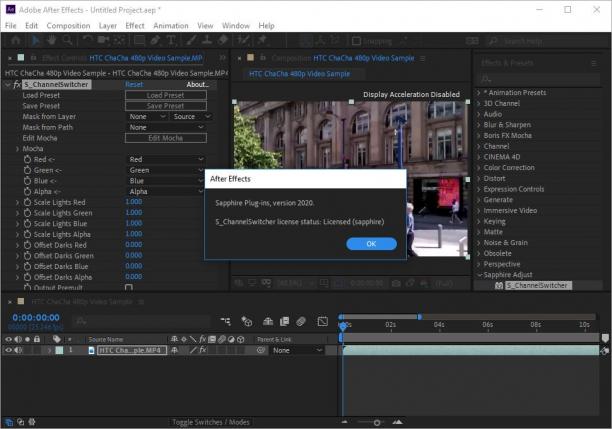Screen dimensions: 612x429
Task: Click the Motion Blur timeline icon
Action: click(301, 321)
